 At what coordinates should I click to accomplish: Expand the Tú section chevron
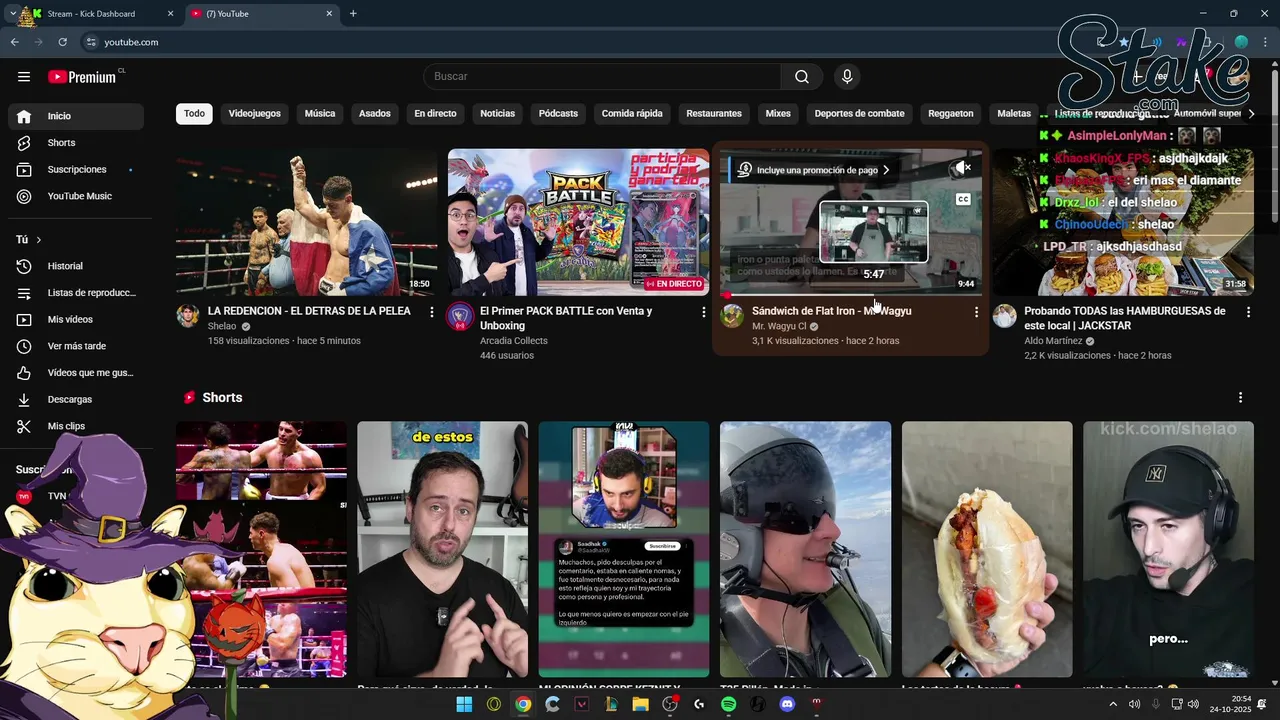(x=39, y=240)
